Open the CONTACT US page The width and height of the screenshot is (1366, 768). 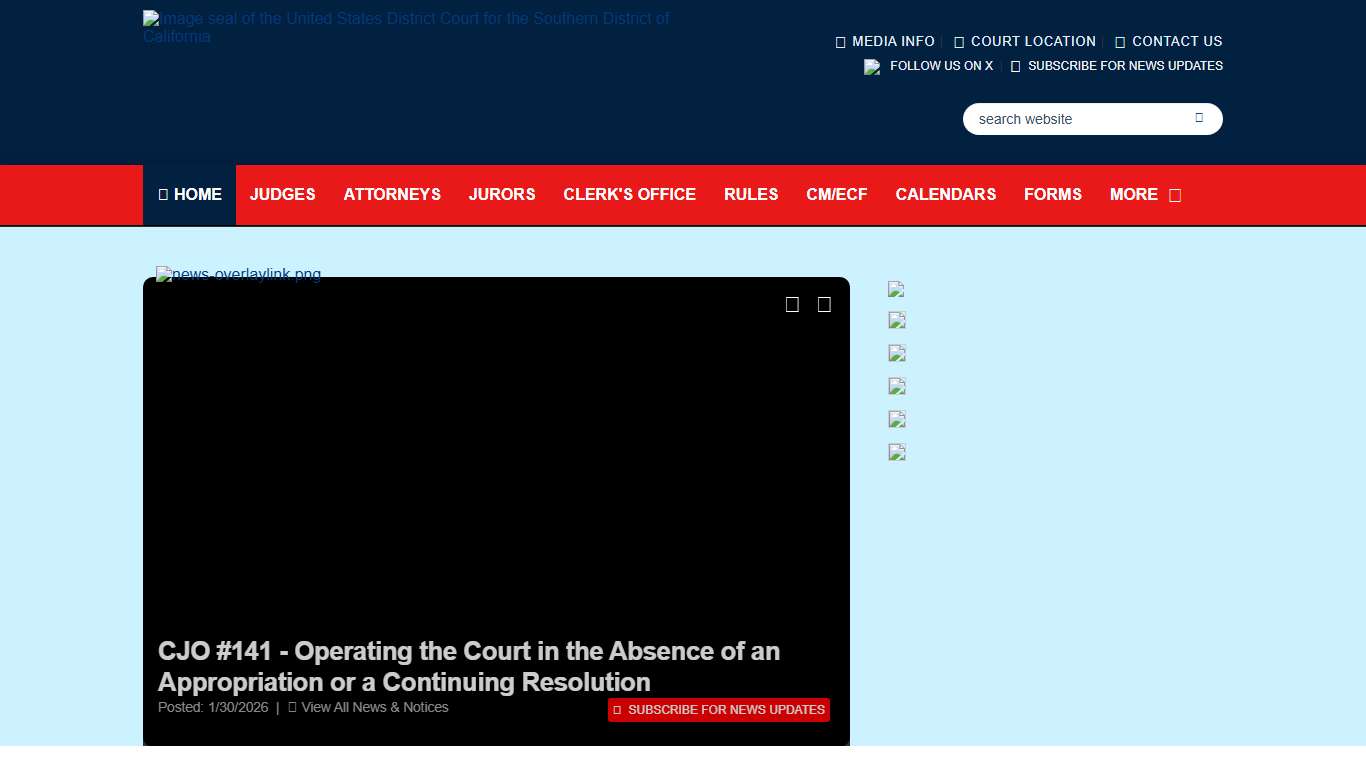(x=1169, y=41)
